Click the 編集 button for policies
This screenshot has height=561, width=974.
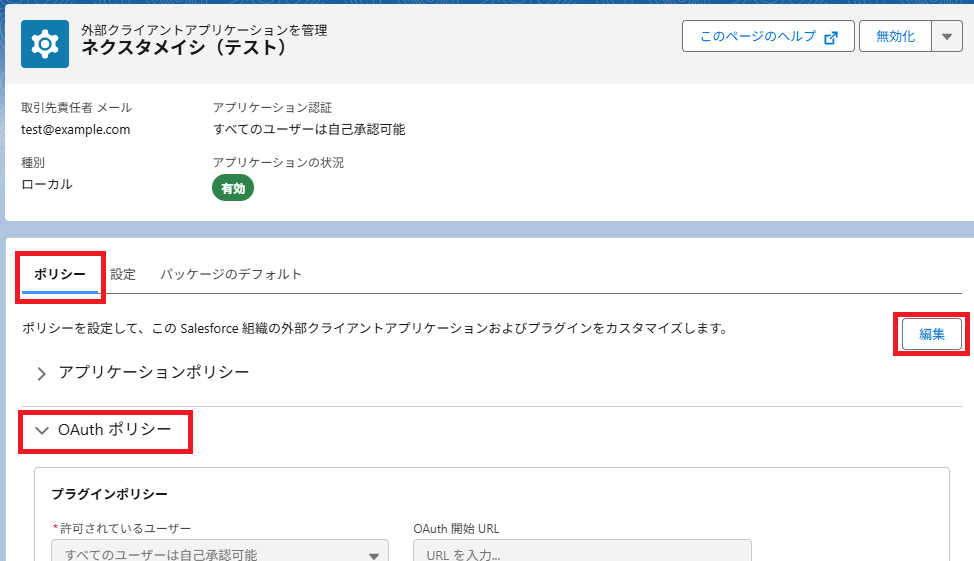pos(931,334)
